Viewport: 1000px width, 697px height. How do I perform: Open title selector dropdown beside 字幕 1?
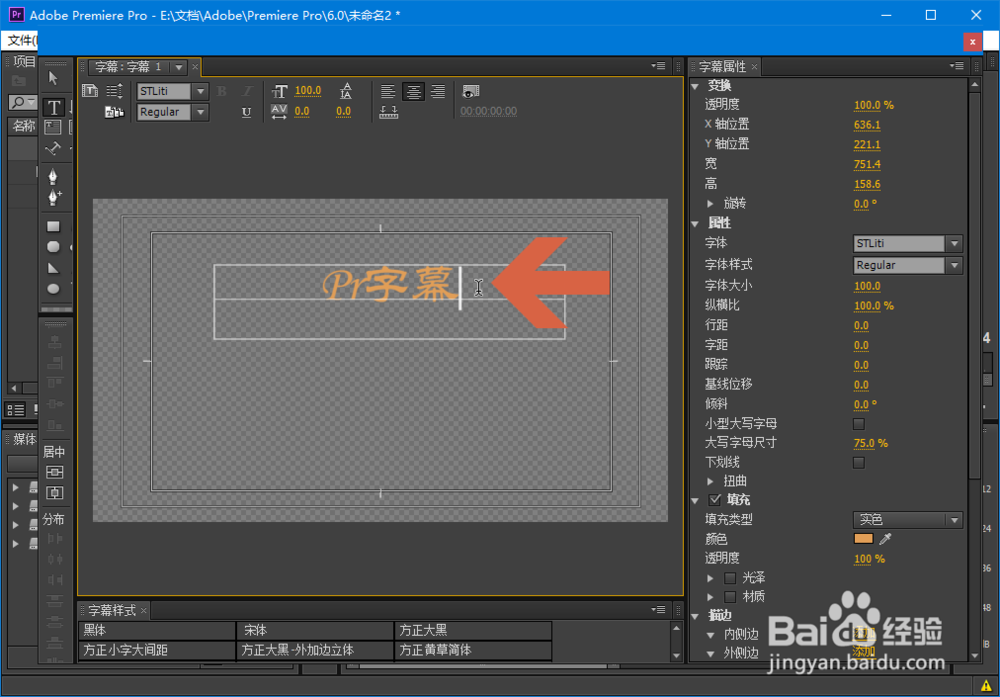179,67
